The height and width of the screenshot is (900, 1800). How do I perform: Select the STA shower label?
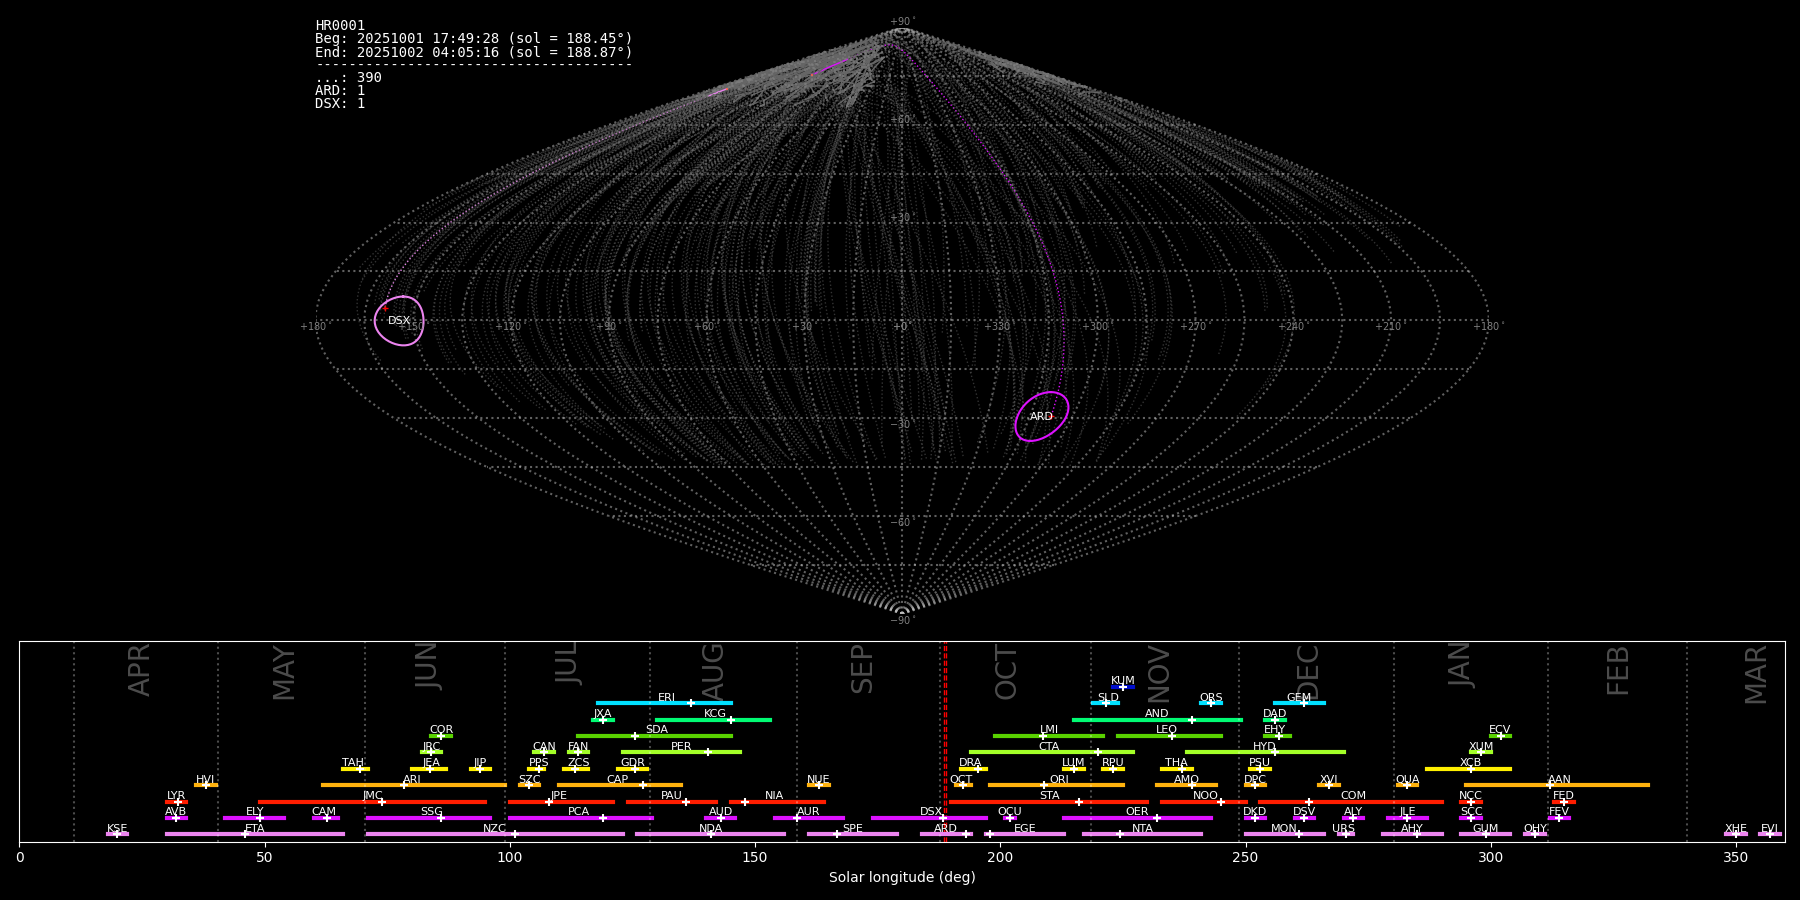(x=1049, y=795)
